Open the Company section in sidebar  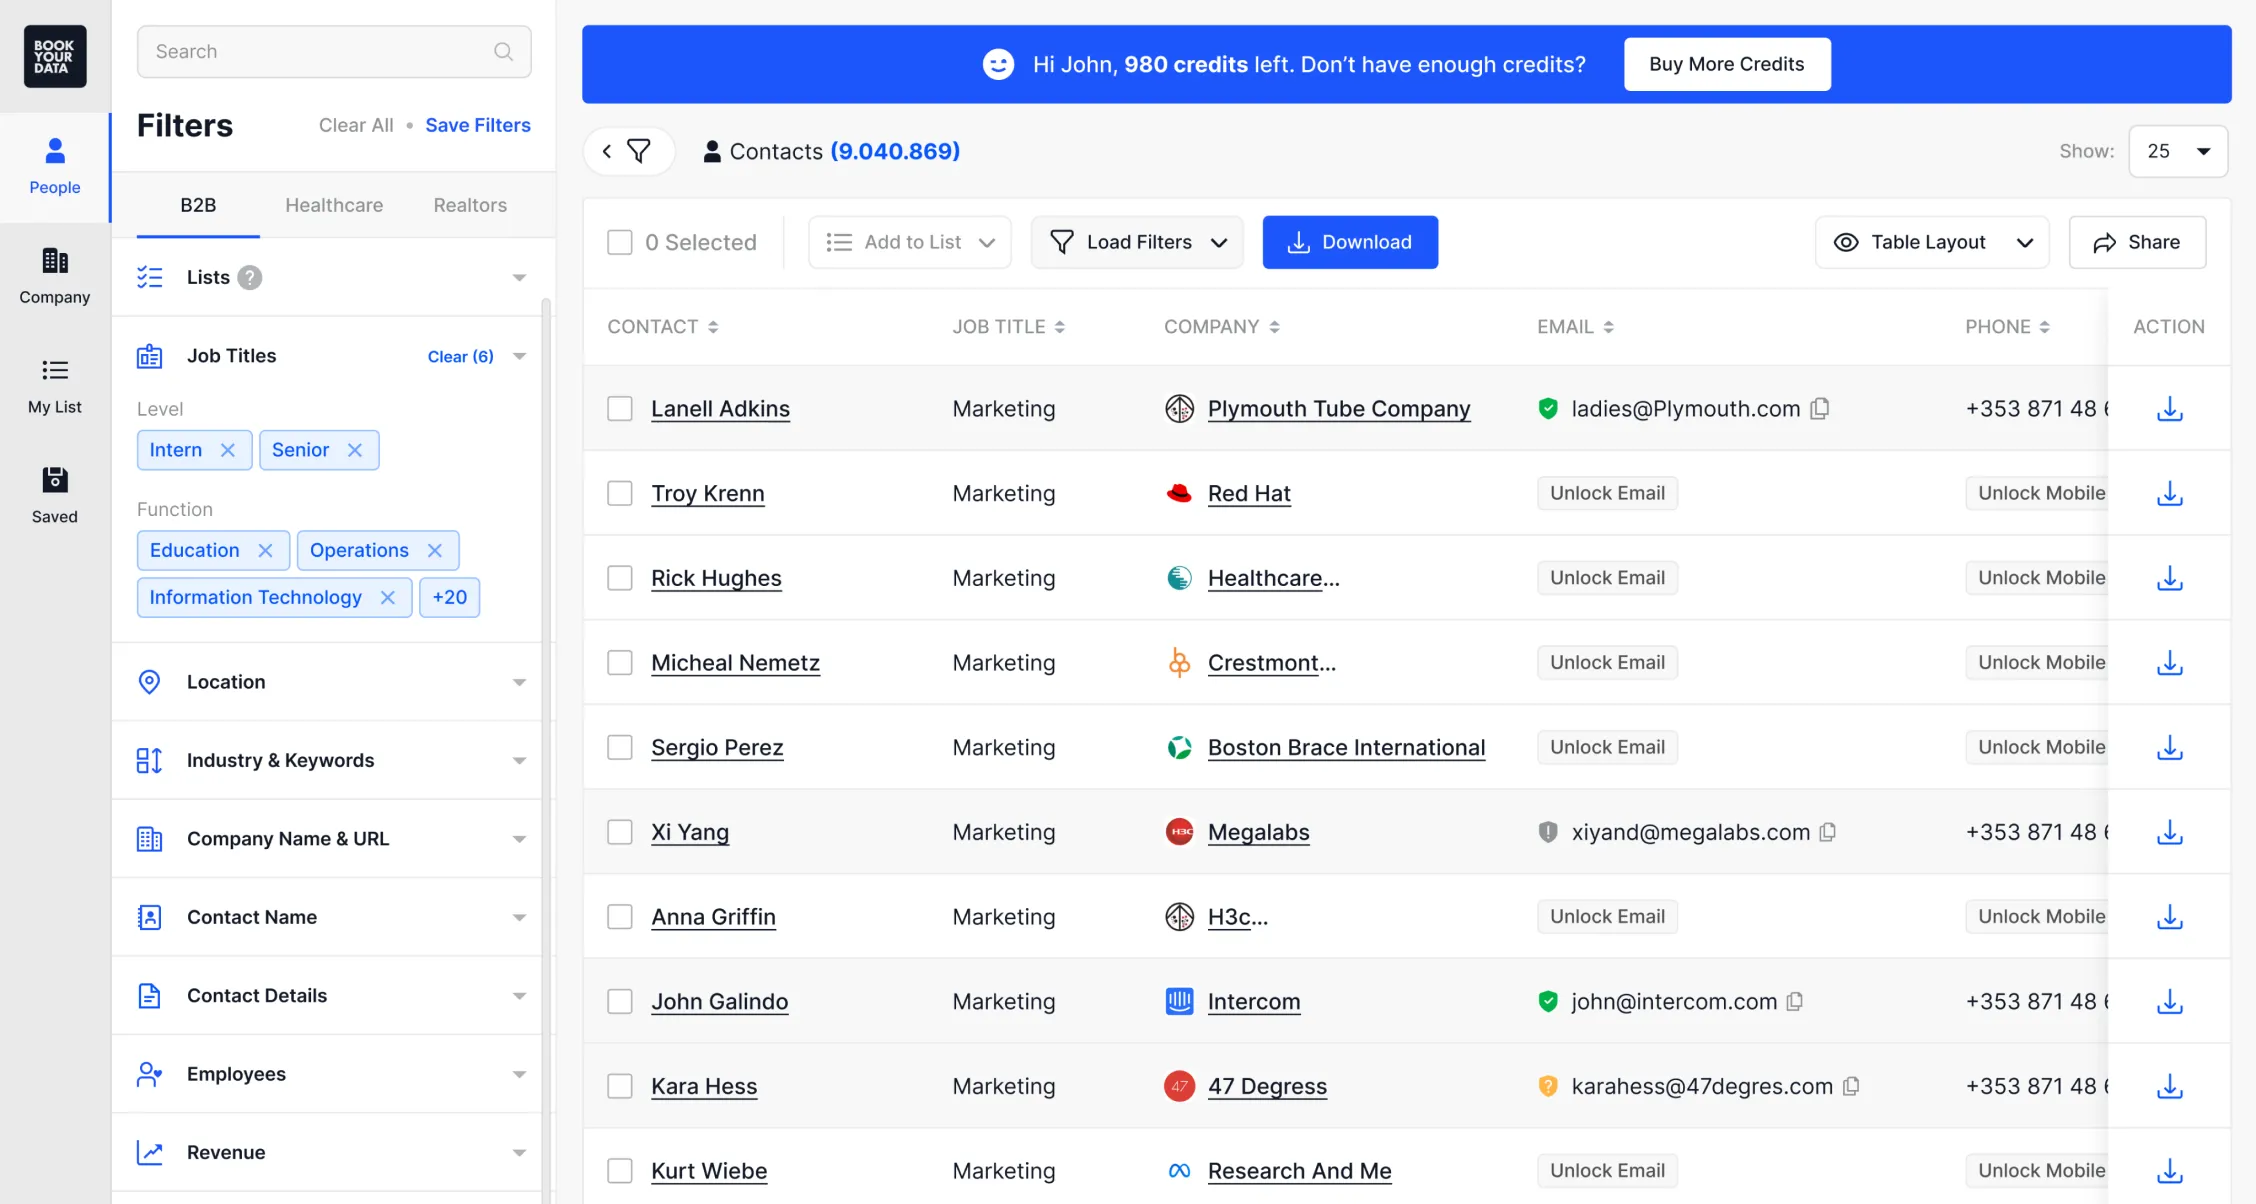pyautogui.click(x=55, y=277)
